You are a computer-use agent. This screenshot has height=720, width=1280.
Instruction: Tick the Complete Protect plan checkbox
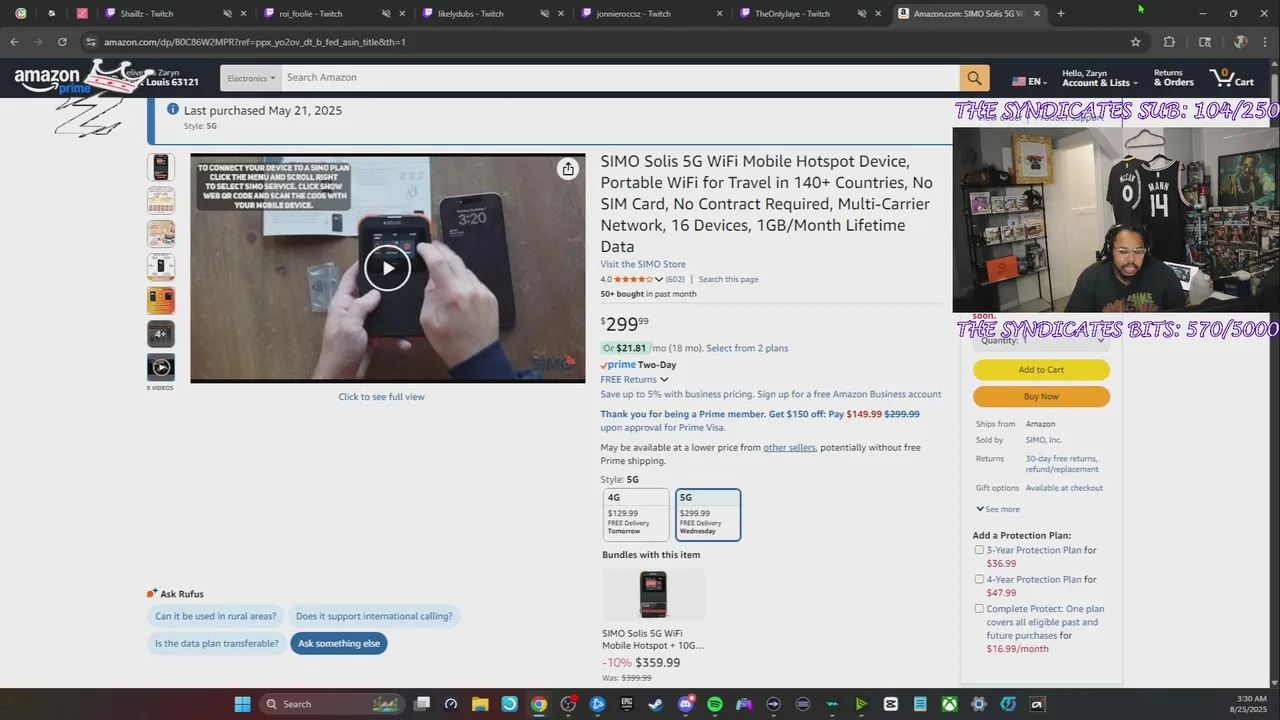(x=979, y=608)
